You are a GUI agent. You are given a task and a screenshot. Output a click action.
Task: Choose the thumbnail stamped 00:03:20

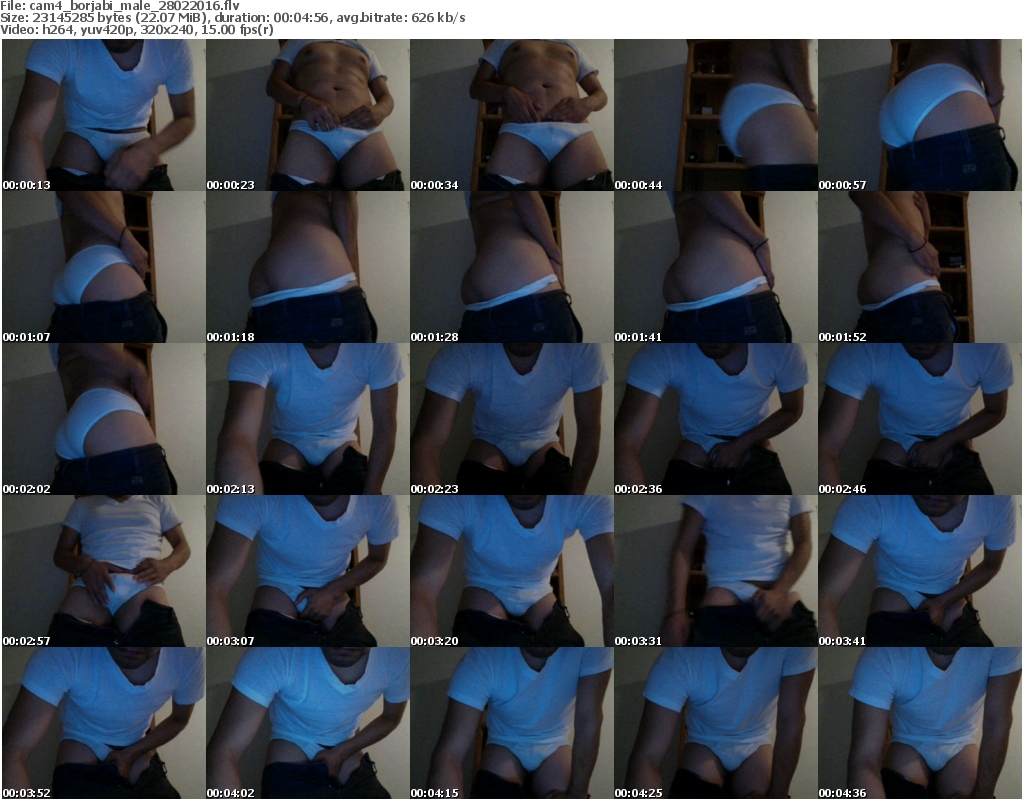[511, 572]
